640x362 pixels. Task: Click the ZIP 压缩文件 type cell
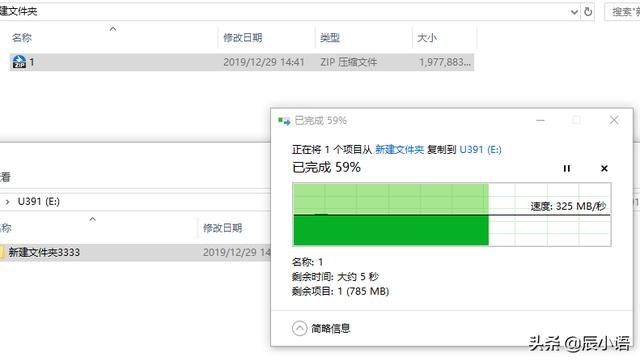[x=348, y=62]
